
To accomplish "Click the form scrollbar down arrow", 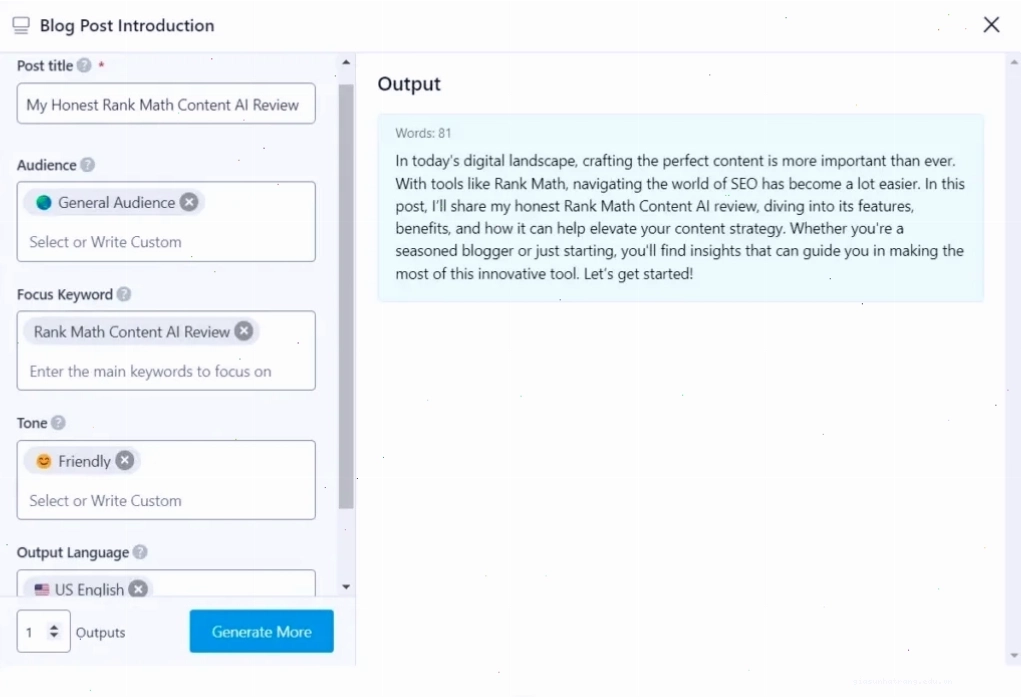I will [x=346, y=587].
